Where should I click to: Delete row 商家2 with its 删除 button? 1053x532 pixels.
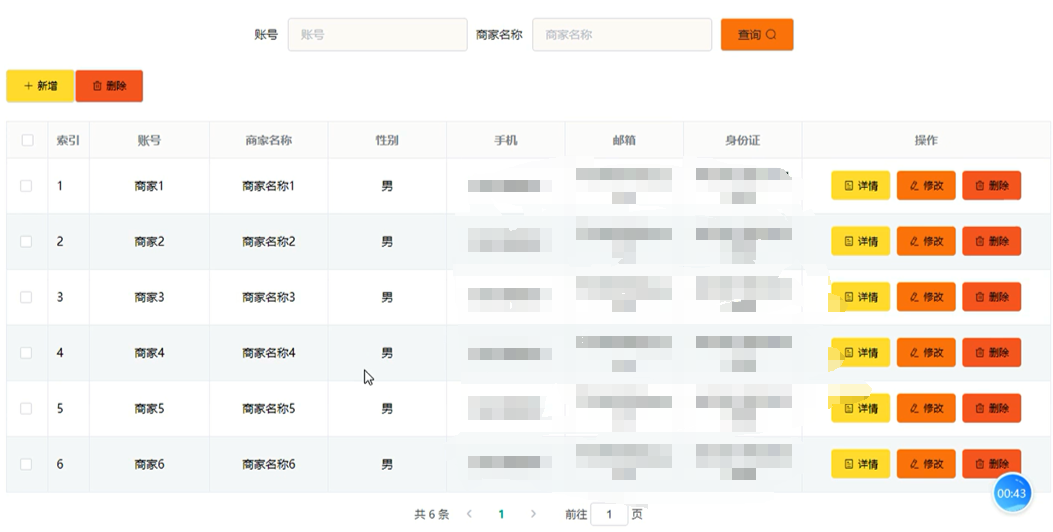click(x=992, y=241)
